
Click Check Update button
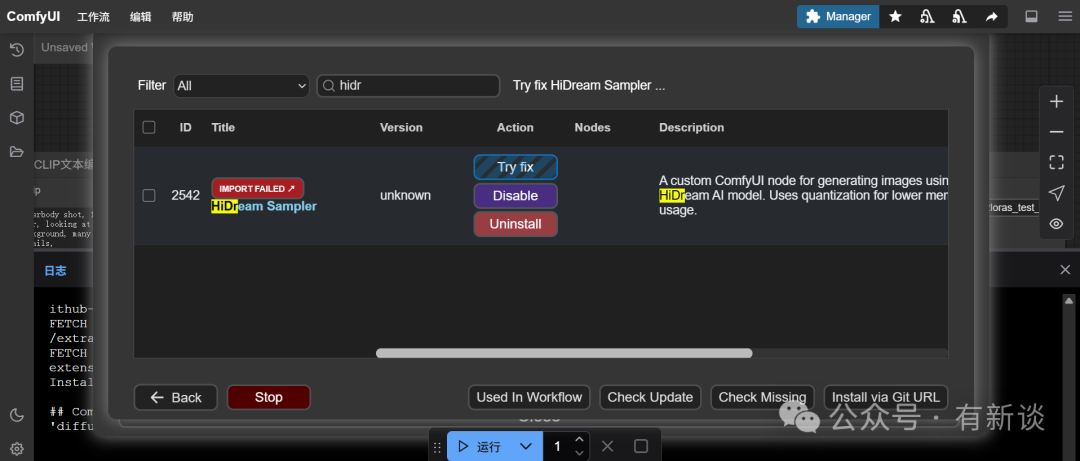(650, 398)
